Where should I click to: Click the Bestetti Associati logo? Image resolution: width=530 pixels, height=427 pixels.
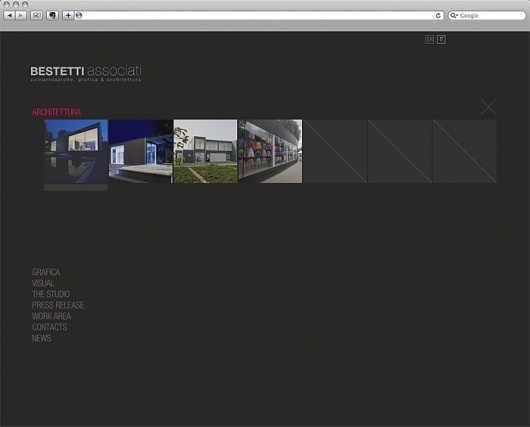tap(86, 73)
